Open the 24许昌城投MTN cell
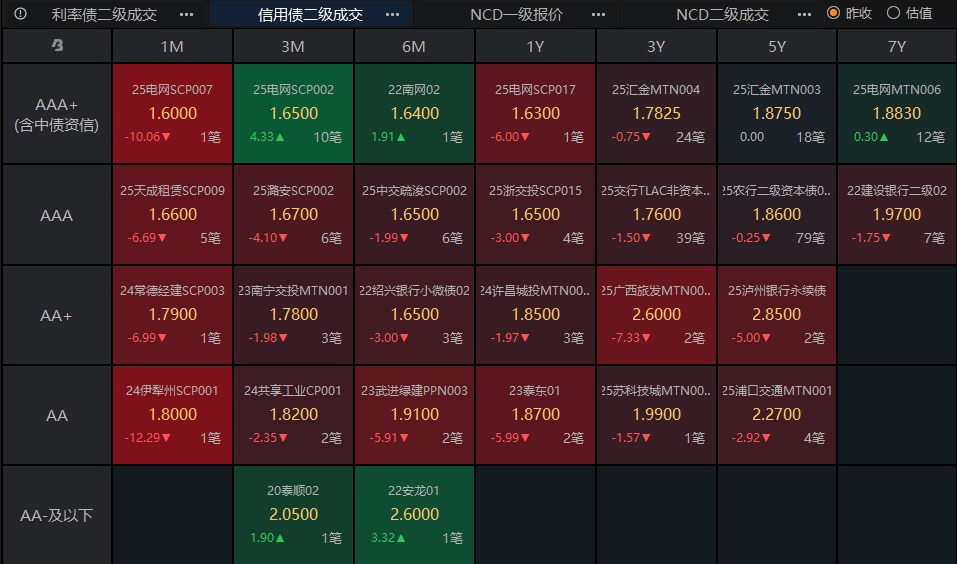Screen dimensions: 957x564 (x=535, y=315)
